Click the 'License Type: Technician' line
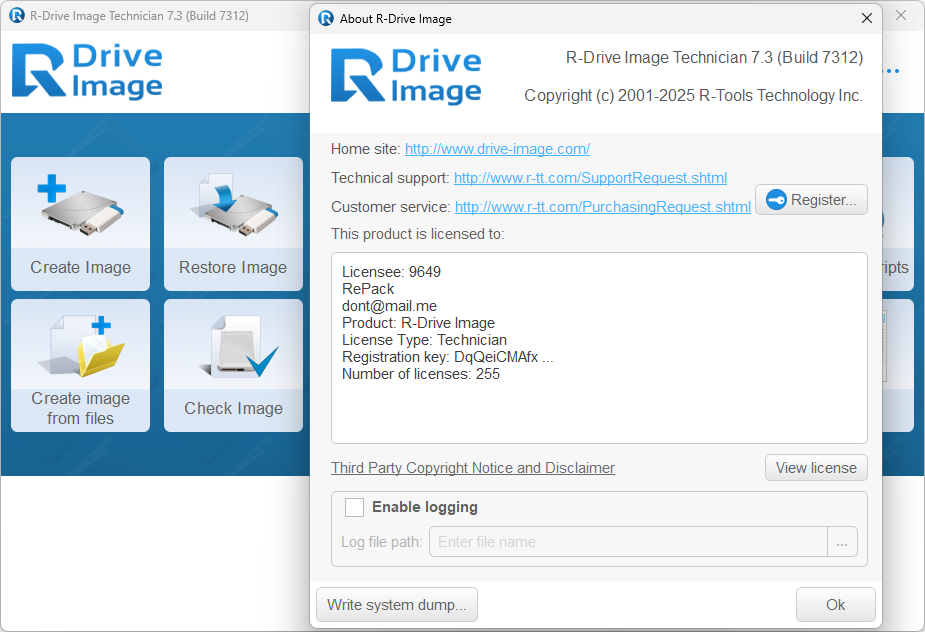The width and height of the screenshot is (925, 632). pyautogui.click(x=424, y=340)
